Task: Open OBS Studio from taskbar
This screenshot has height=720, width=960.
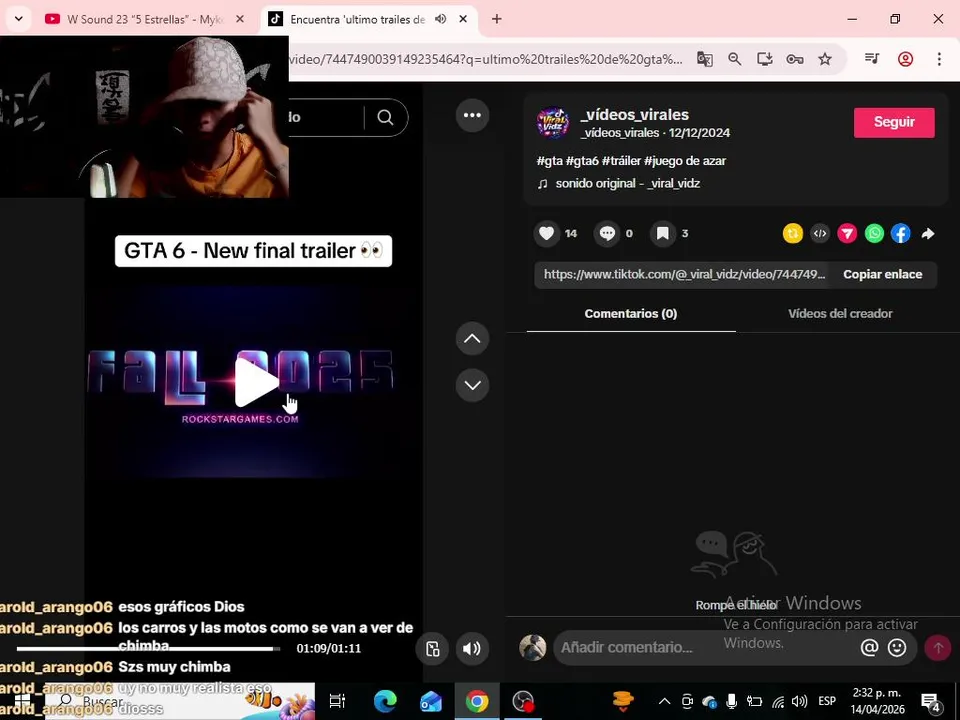Action: click(x=523, y=701)
